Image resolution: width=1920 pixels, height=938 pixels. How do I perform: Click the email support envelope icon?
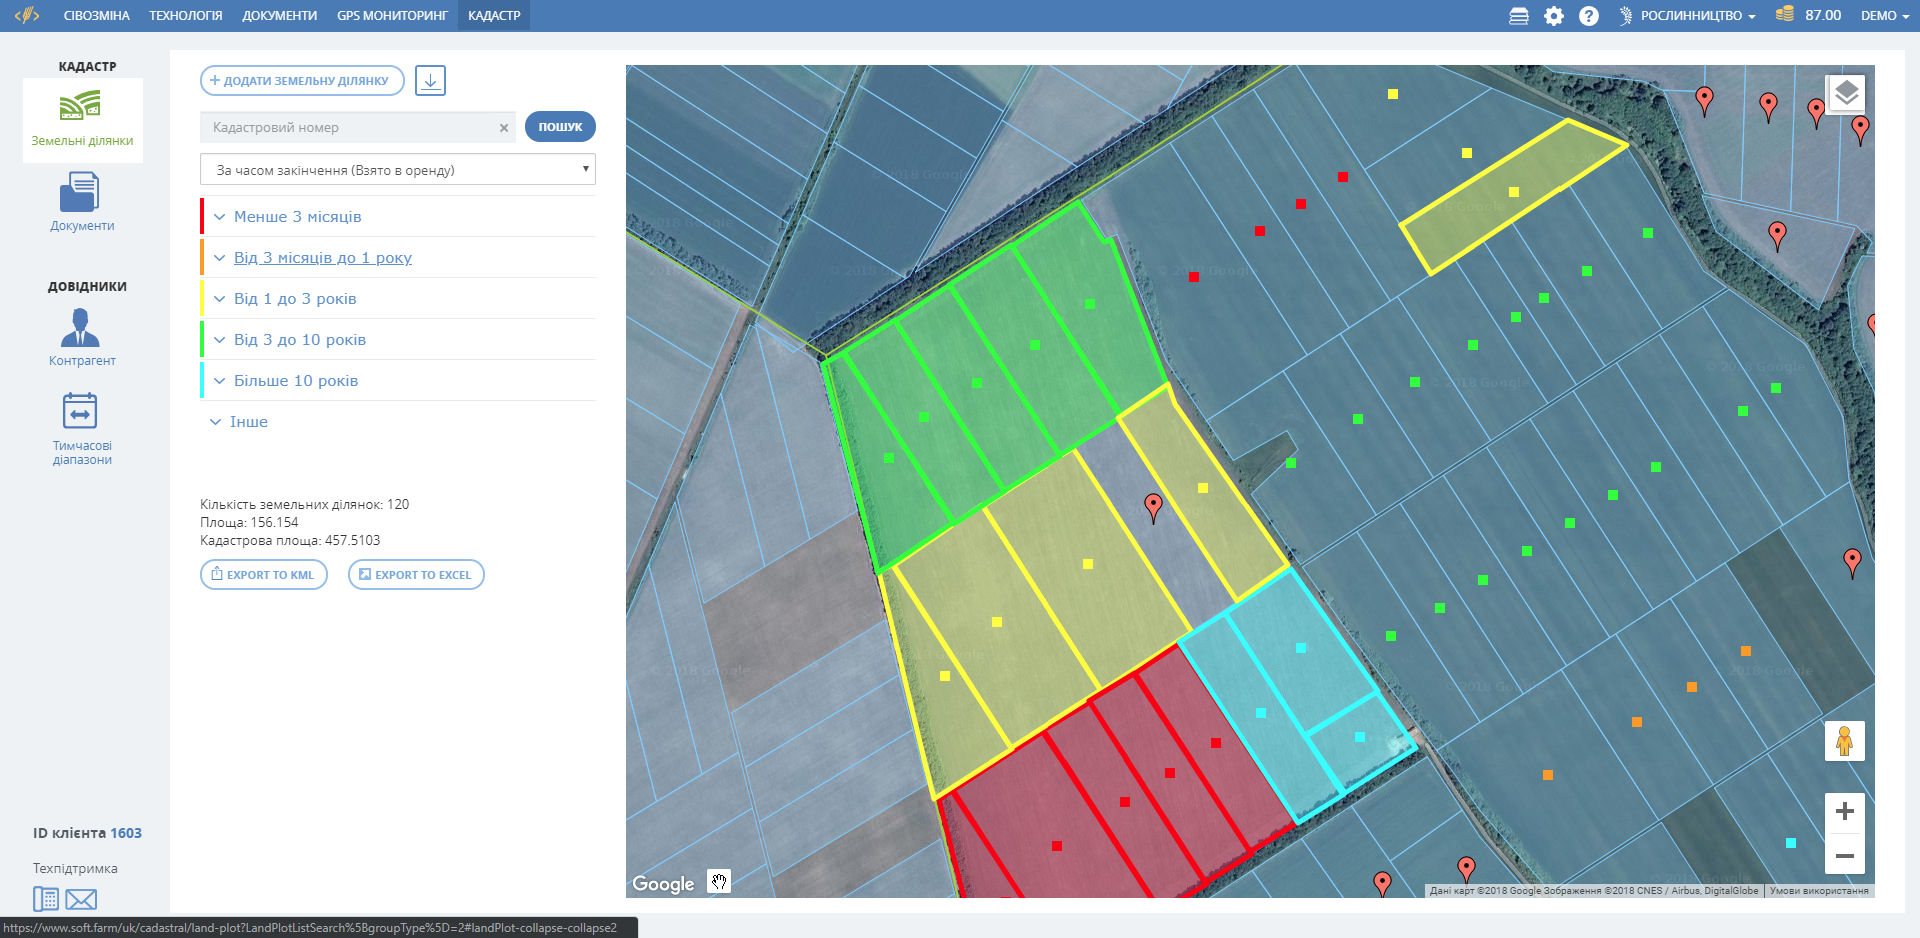(x=81, y=899)
